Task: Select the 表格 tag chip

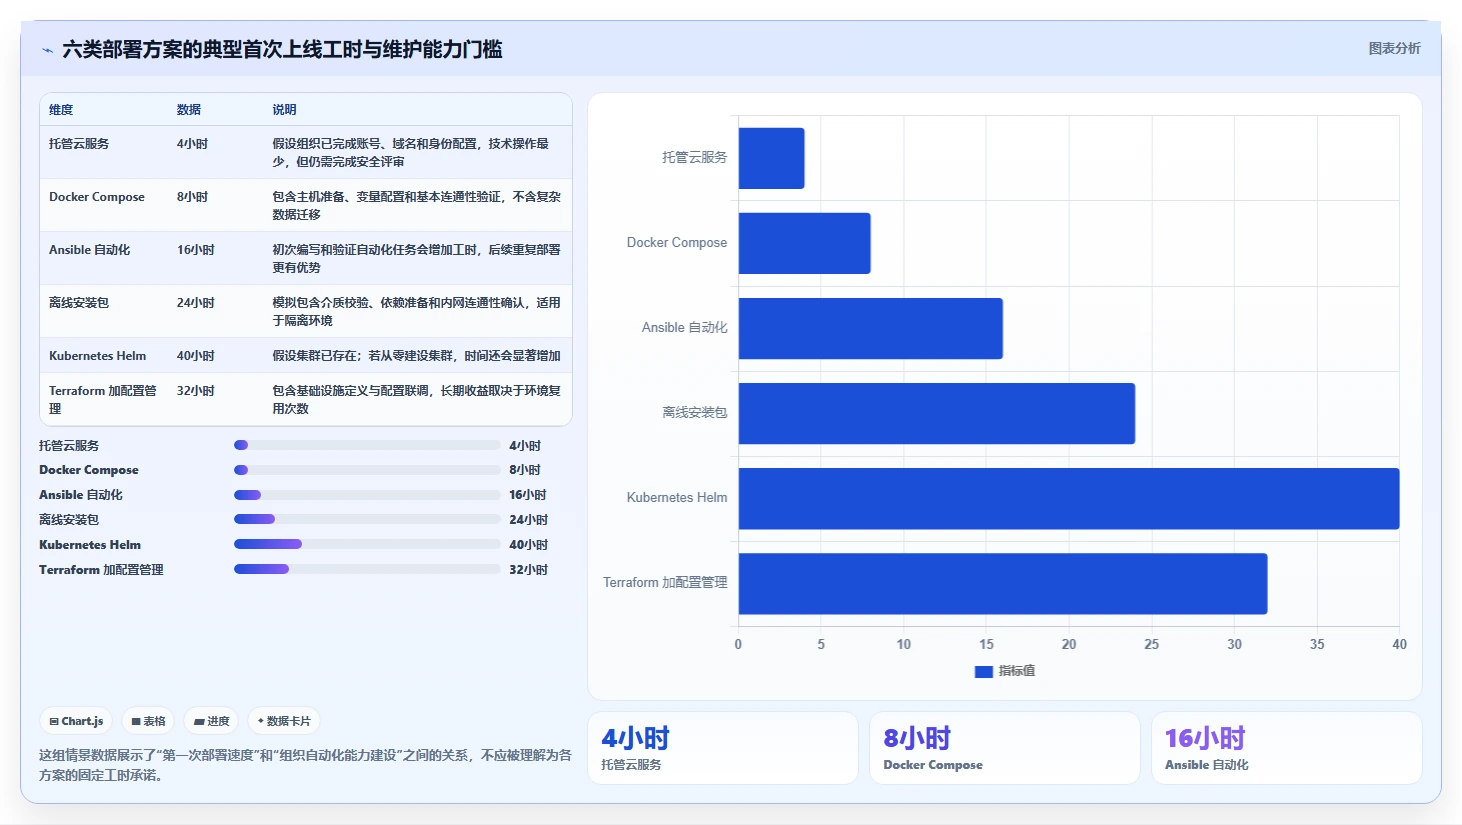Action: tap(149, 721)
